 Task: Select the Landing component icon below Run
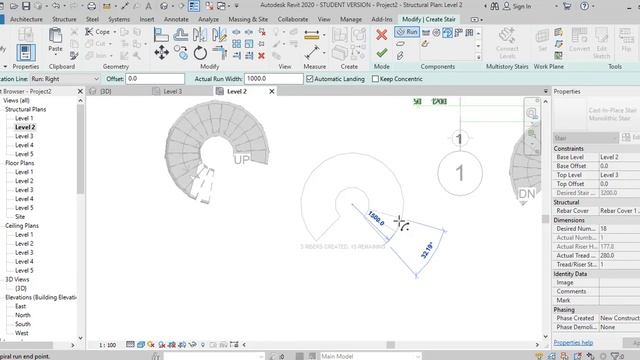pyautogui.click(x=400, y=44)
